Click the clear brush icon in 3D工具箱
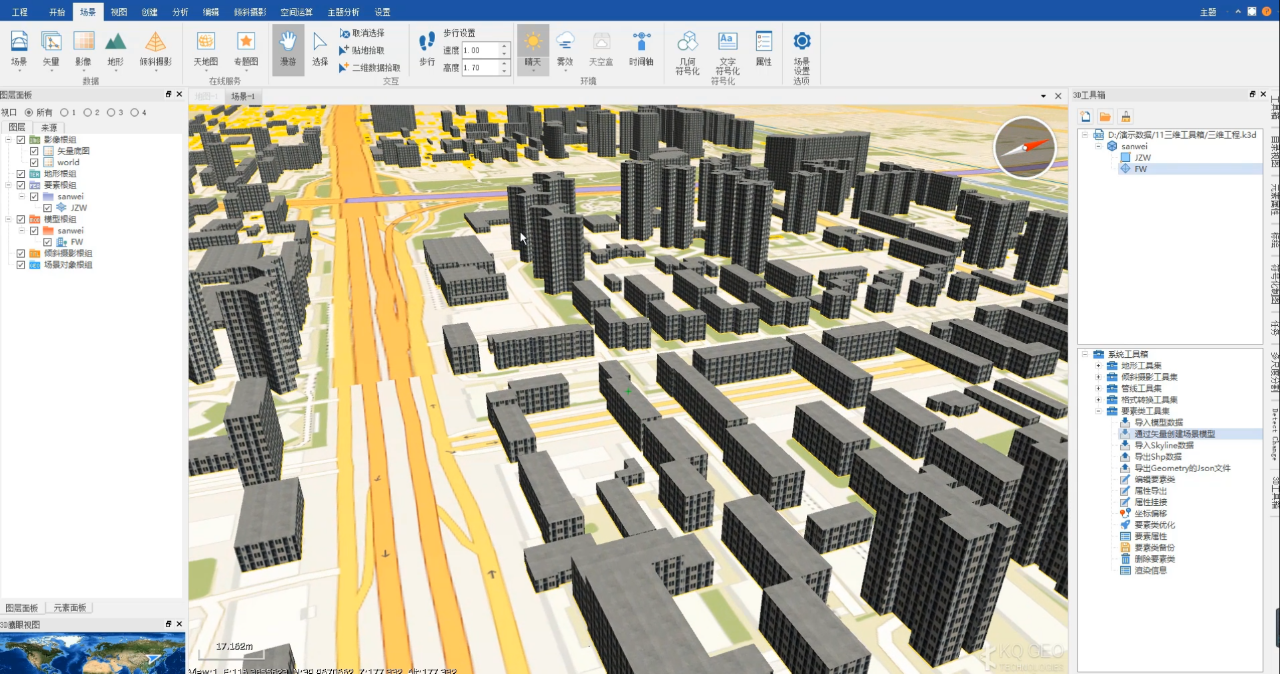 [x=1125, y=117]
